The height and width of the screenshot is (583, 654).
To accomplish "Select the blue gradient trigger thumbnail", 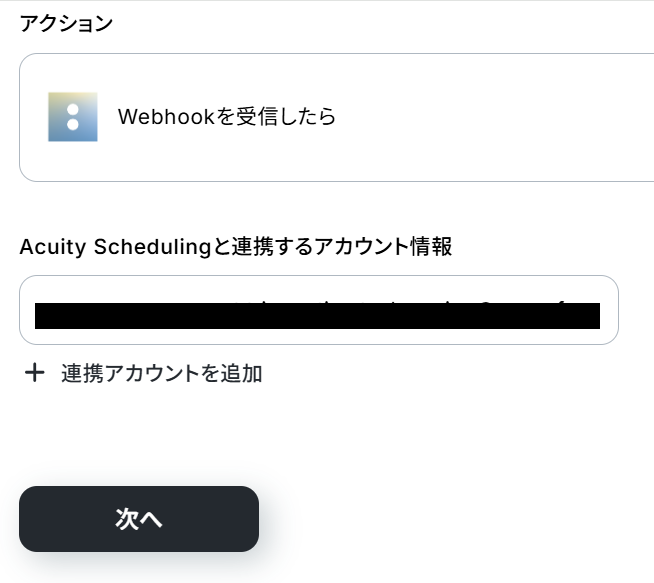I will pos(72,117).
